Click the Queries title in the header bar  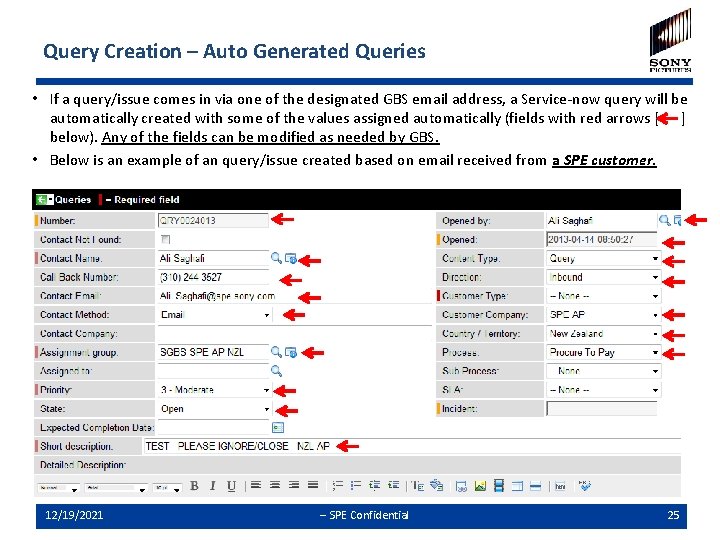pos(73,199)
